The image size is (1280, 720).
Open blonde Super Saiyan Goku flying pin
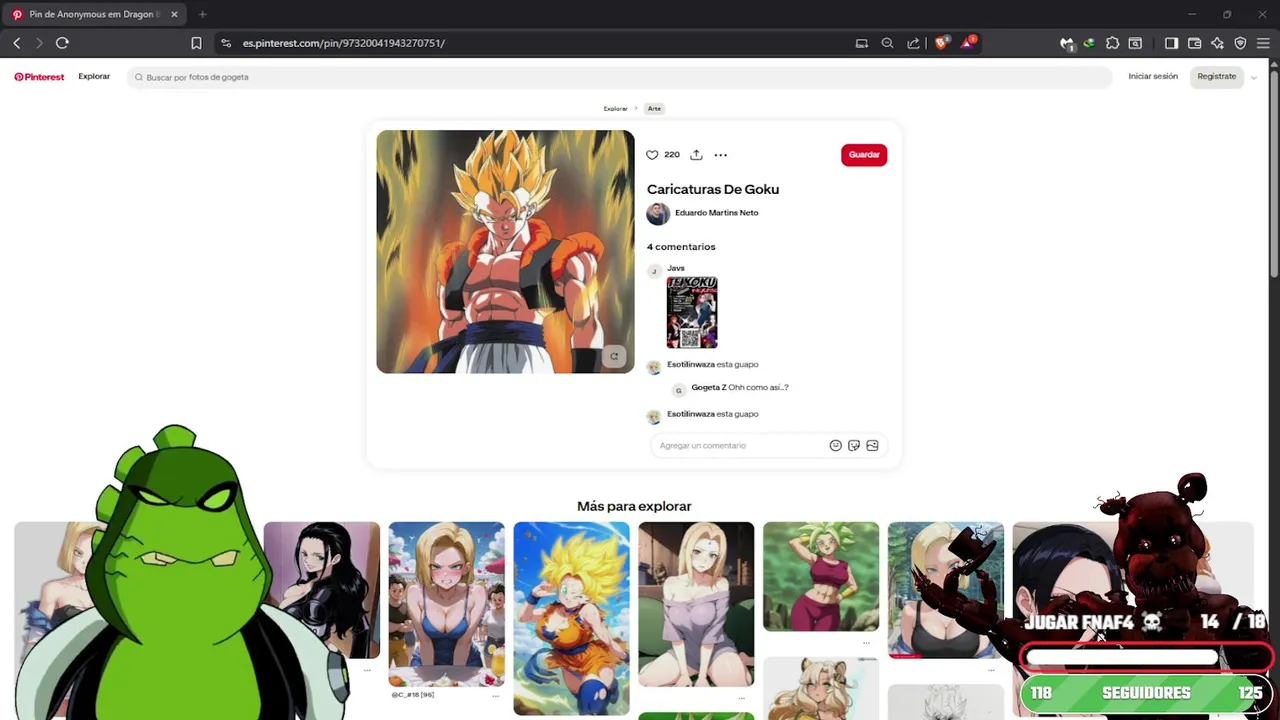pyautogui.click(x=571, y=618)
